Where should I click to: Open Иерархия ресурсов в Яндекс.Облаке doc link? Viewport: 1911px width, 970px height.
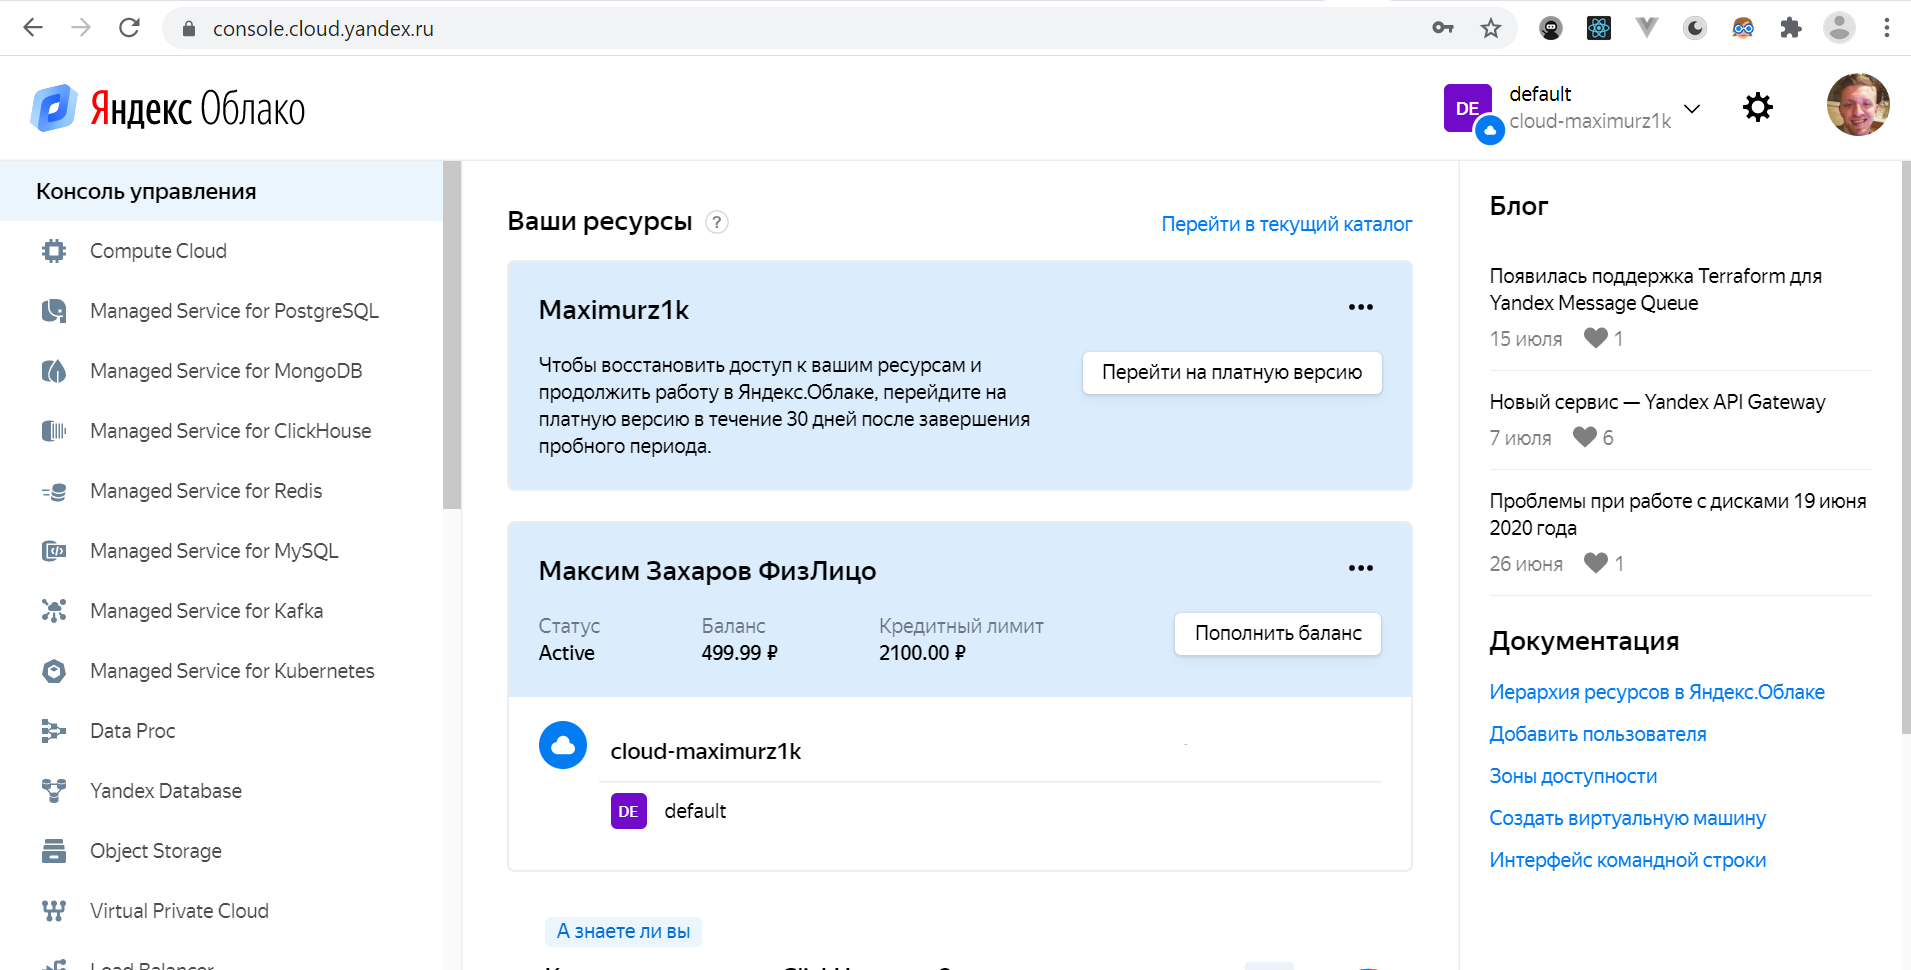1657,692
